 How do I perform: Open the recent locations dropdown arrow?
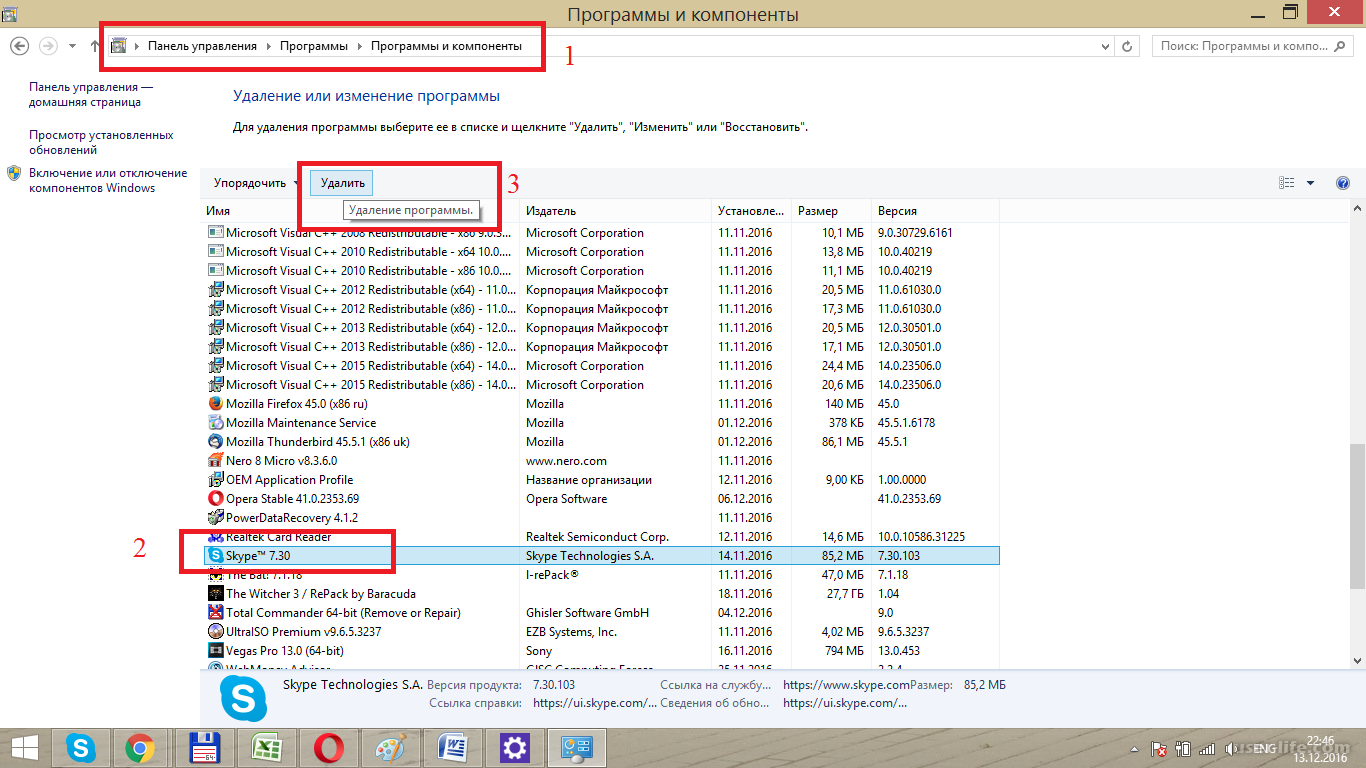[72, 46]
